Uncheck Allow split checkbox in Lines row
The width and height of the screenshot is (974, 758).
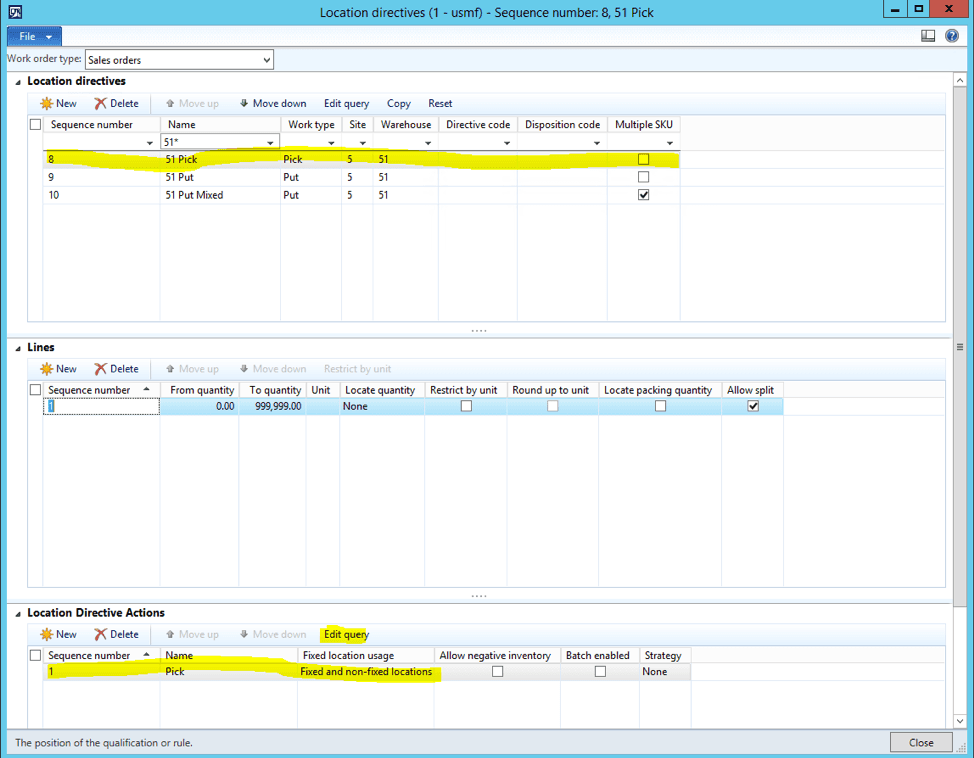click(753, 406)
